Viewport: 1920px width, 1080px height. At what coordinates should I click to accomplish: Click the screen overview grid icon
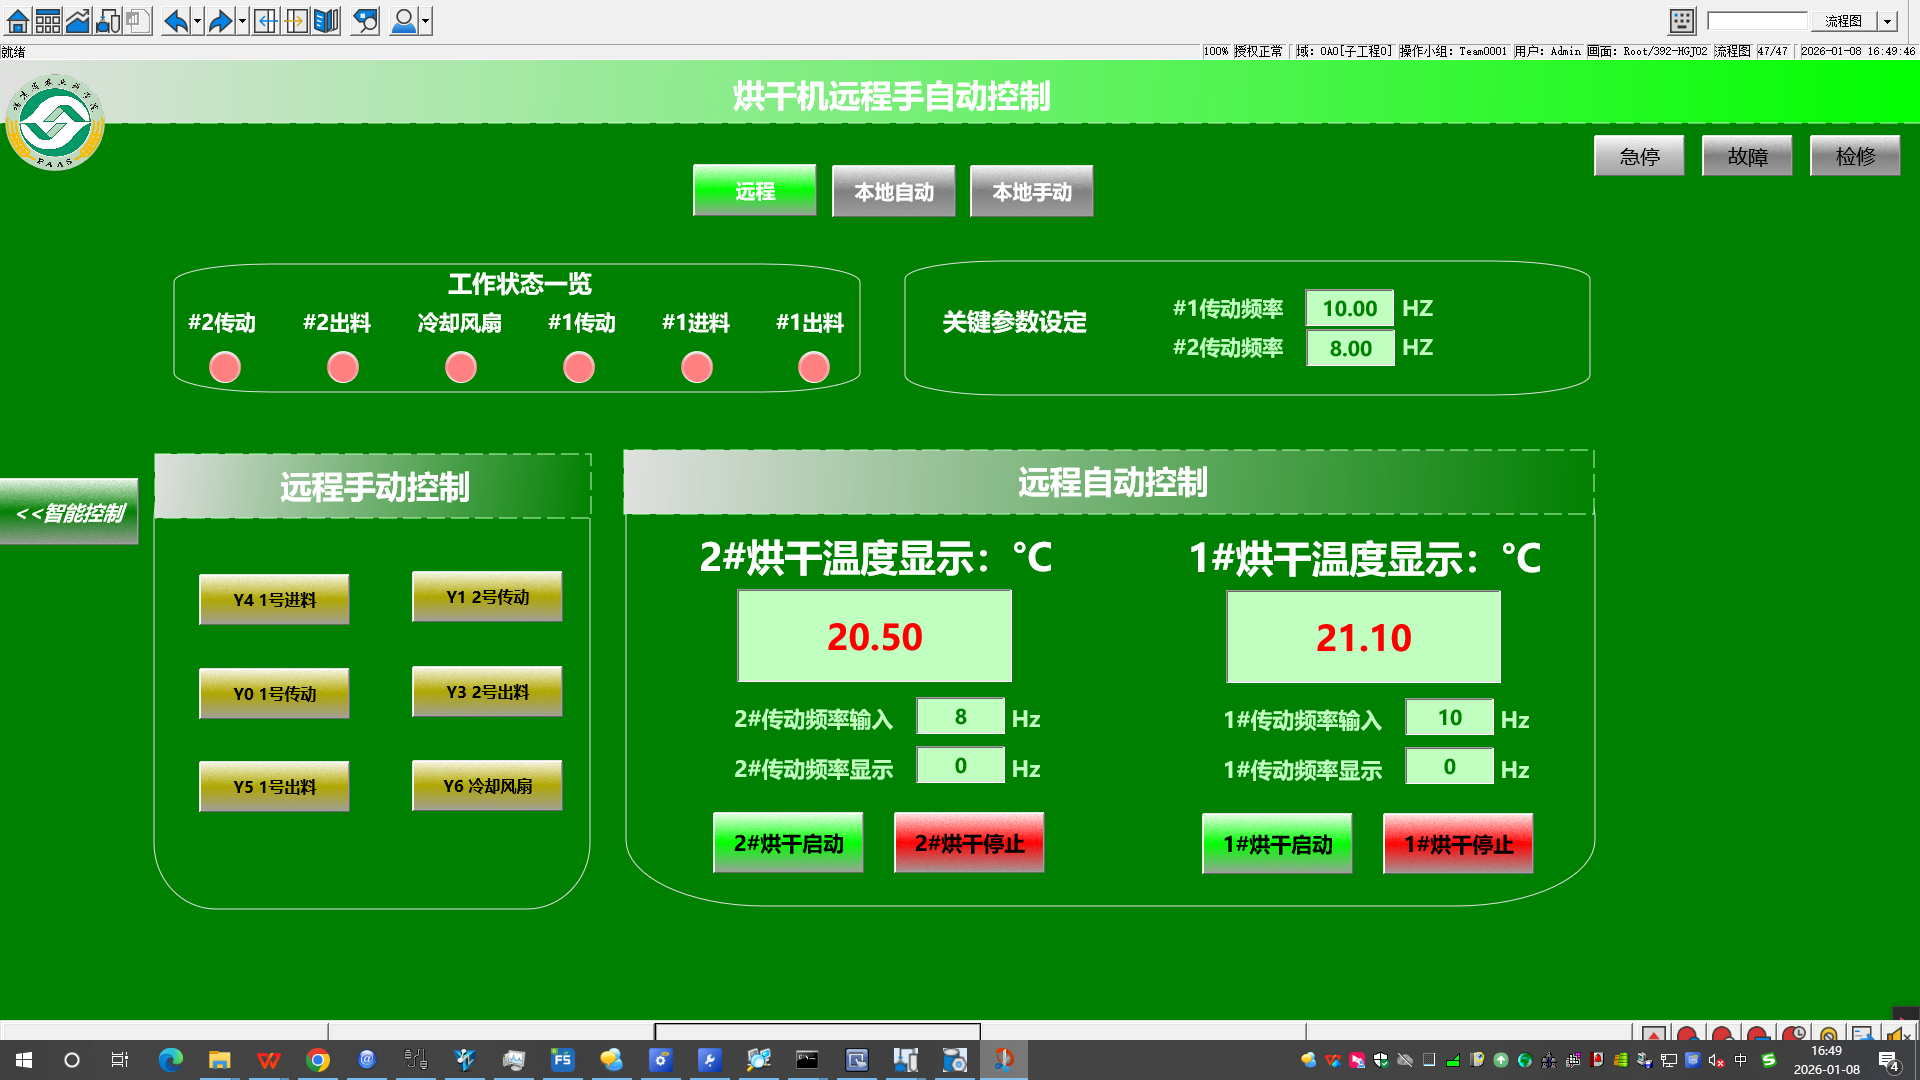pyautogui.click(x=46, y=20)
